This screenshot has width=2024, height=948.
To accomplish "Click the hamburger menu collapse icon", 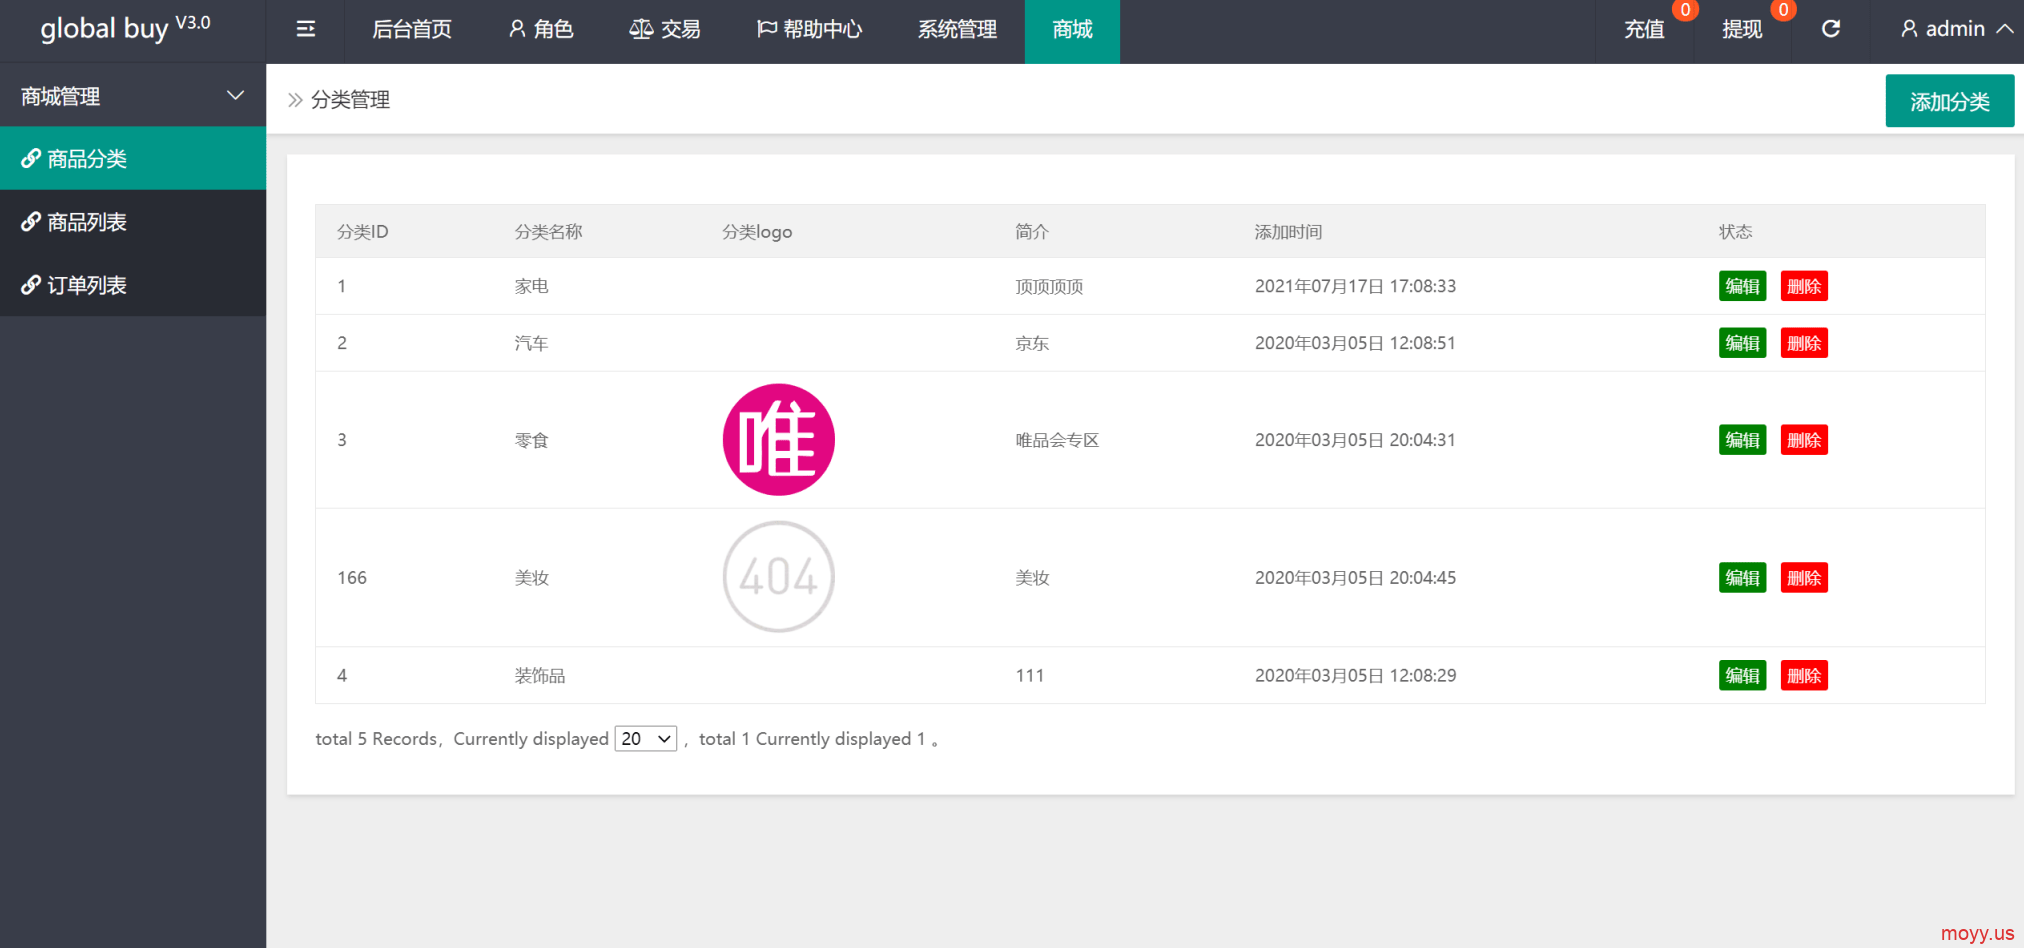I will click(x=306, y=30).
